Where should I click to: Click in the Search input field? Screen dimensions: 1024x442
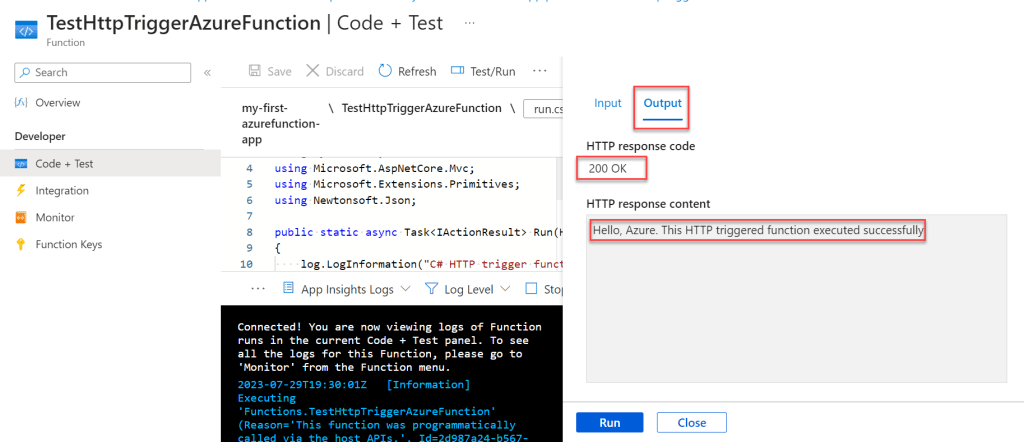103,72
